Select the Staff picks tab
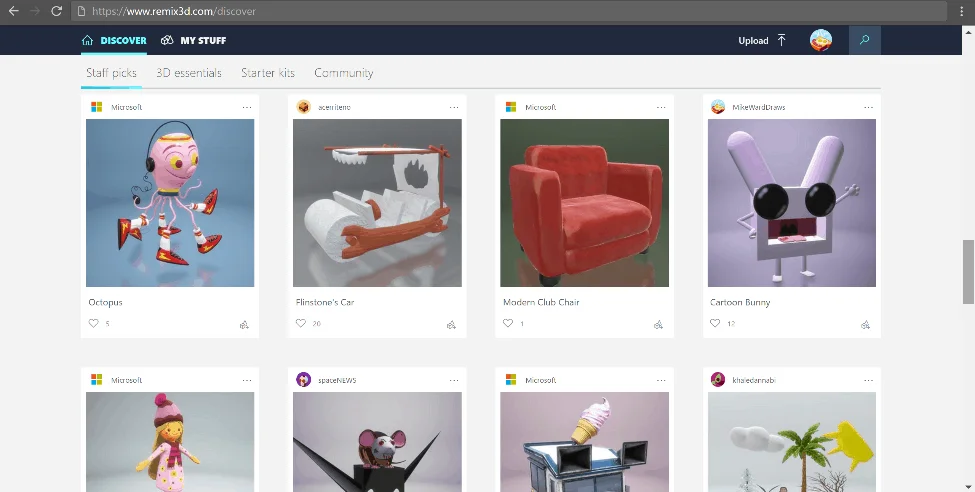 tap(111, 73)
